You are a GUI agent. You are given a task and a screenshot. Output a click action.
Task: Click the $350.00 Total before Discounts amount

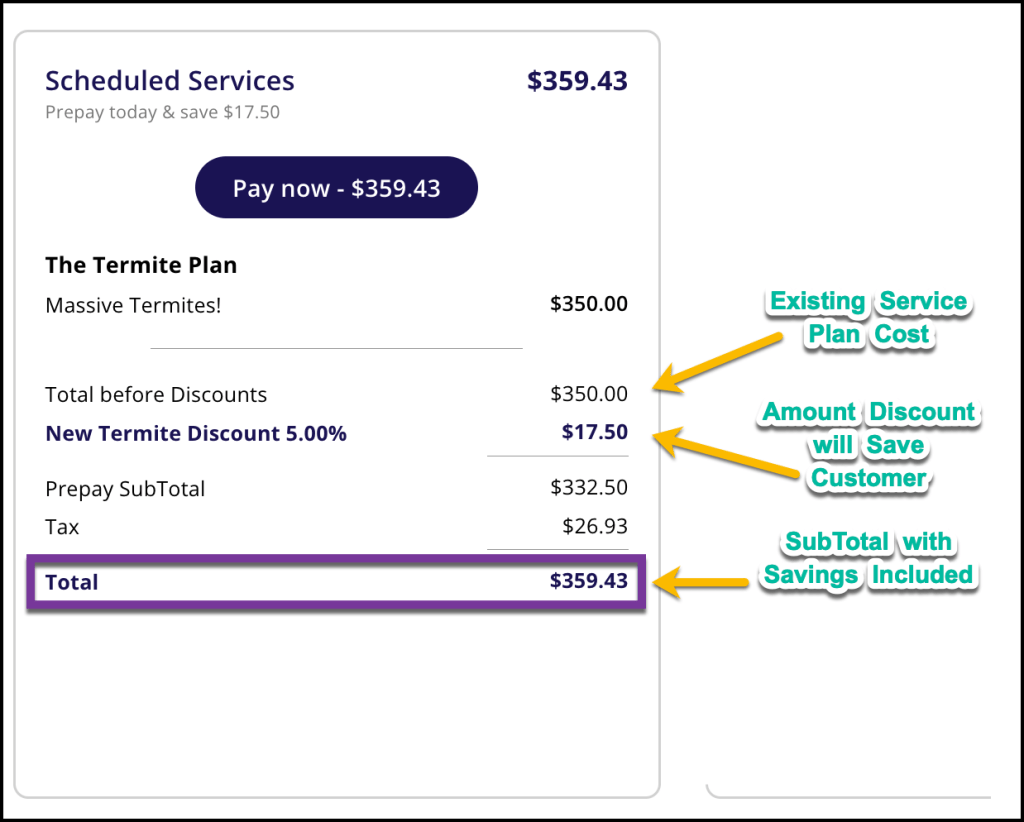tap(588, 394)
